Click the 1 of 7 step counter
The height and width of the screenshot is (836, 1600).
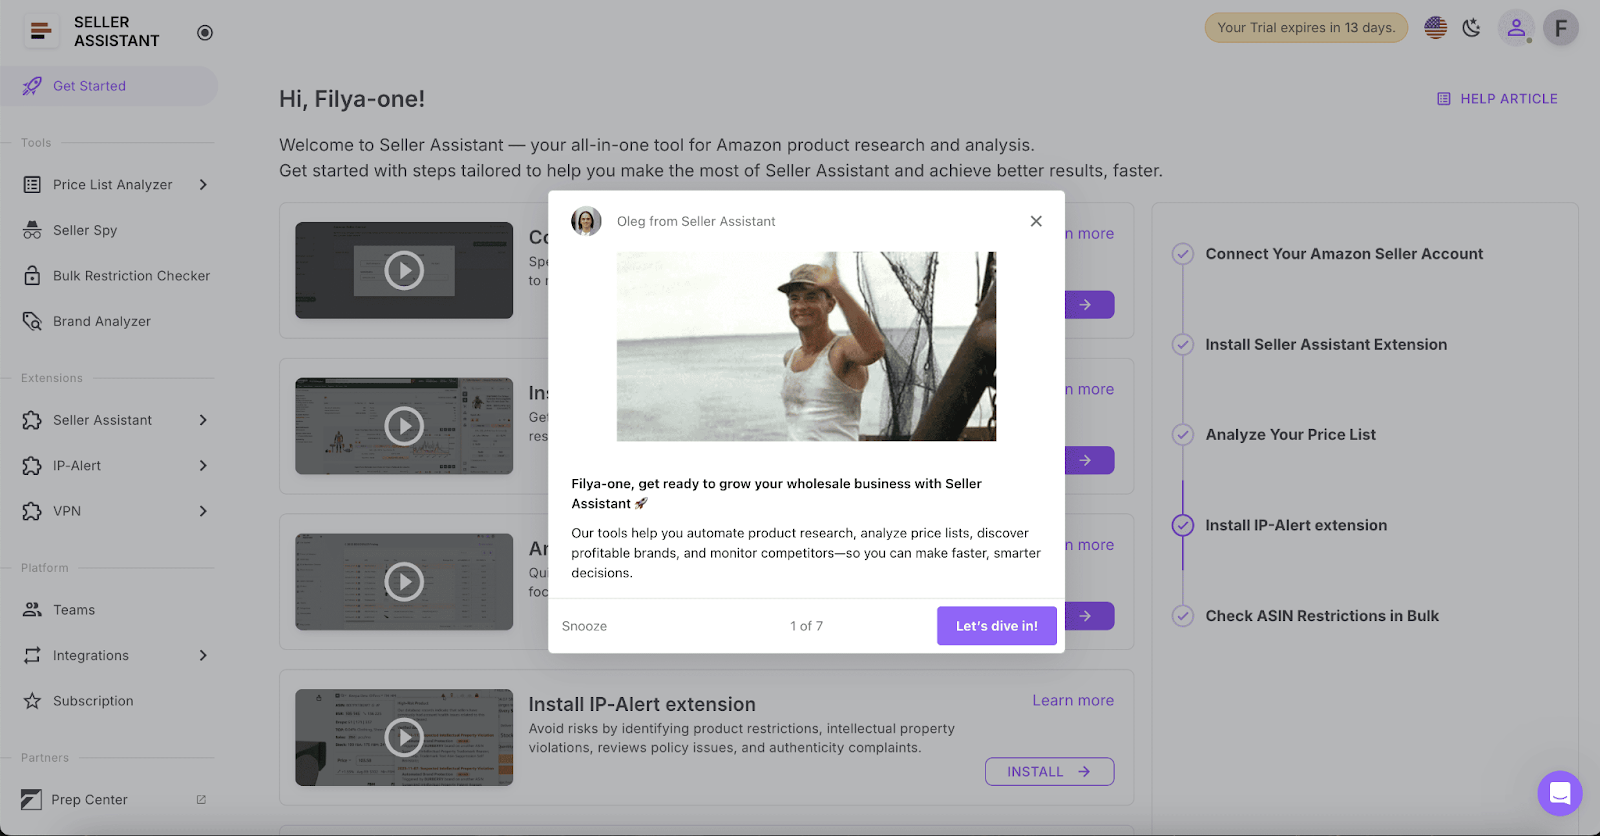pos(806,626)
